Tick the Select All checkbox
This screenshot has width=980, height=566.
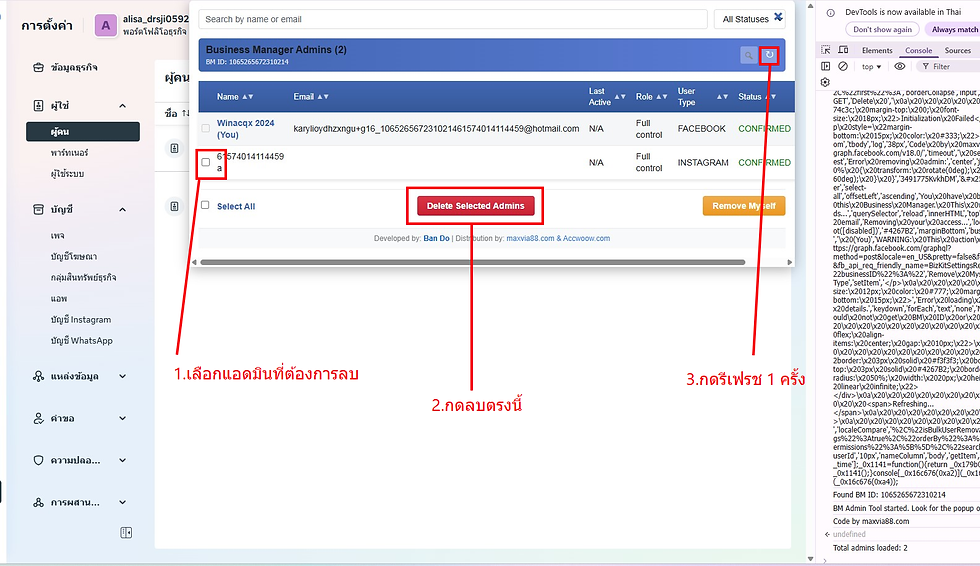(205, 205)
